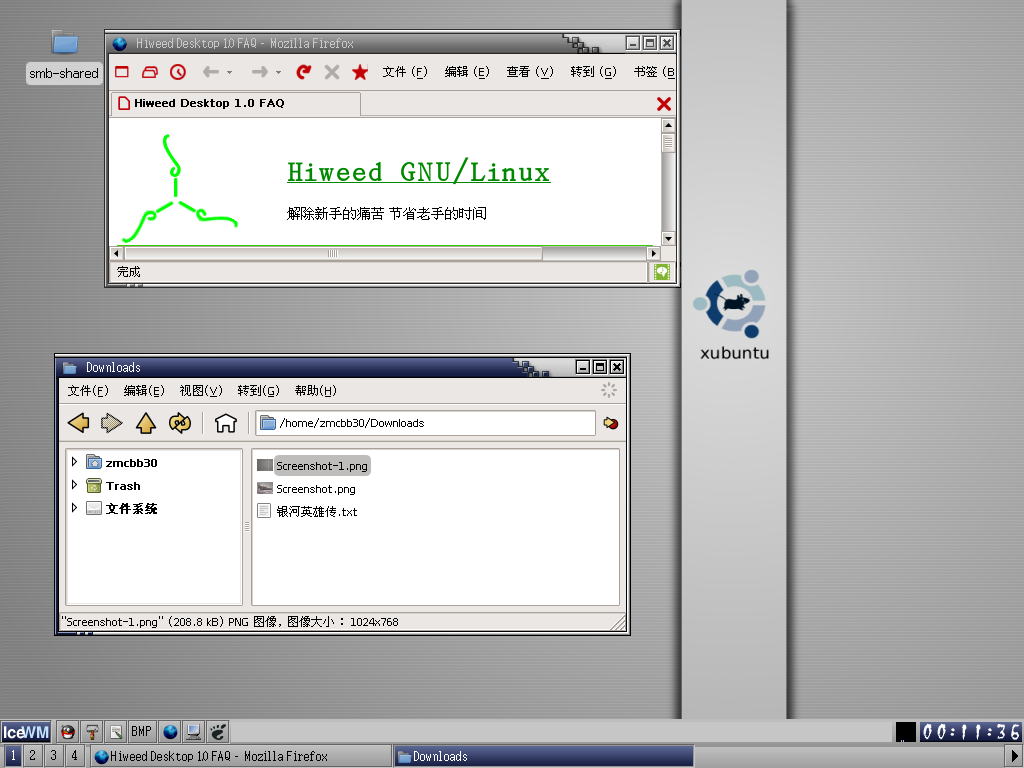Go back with Firefox left arrow
The height and width of the screenshot is (768, 1024).
[x=210, y=72]
